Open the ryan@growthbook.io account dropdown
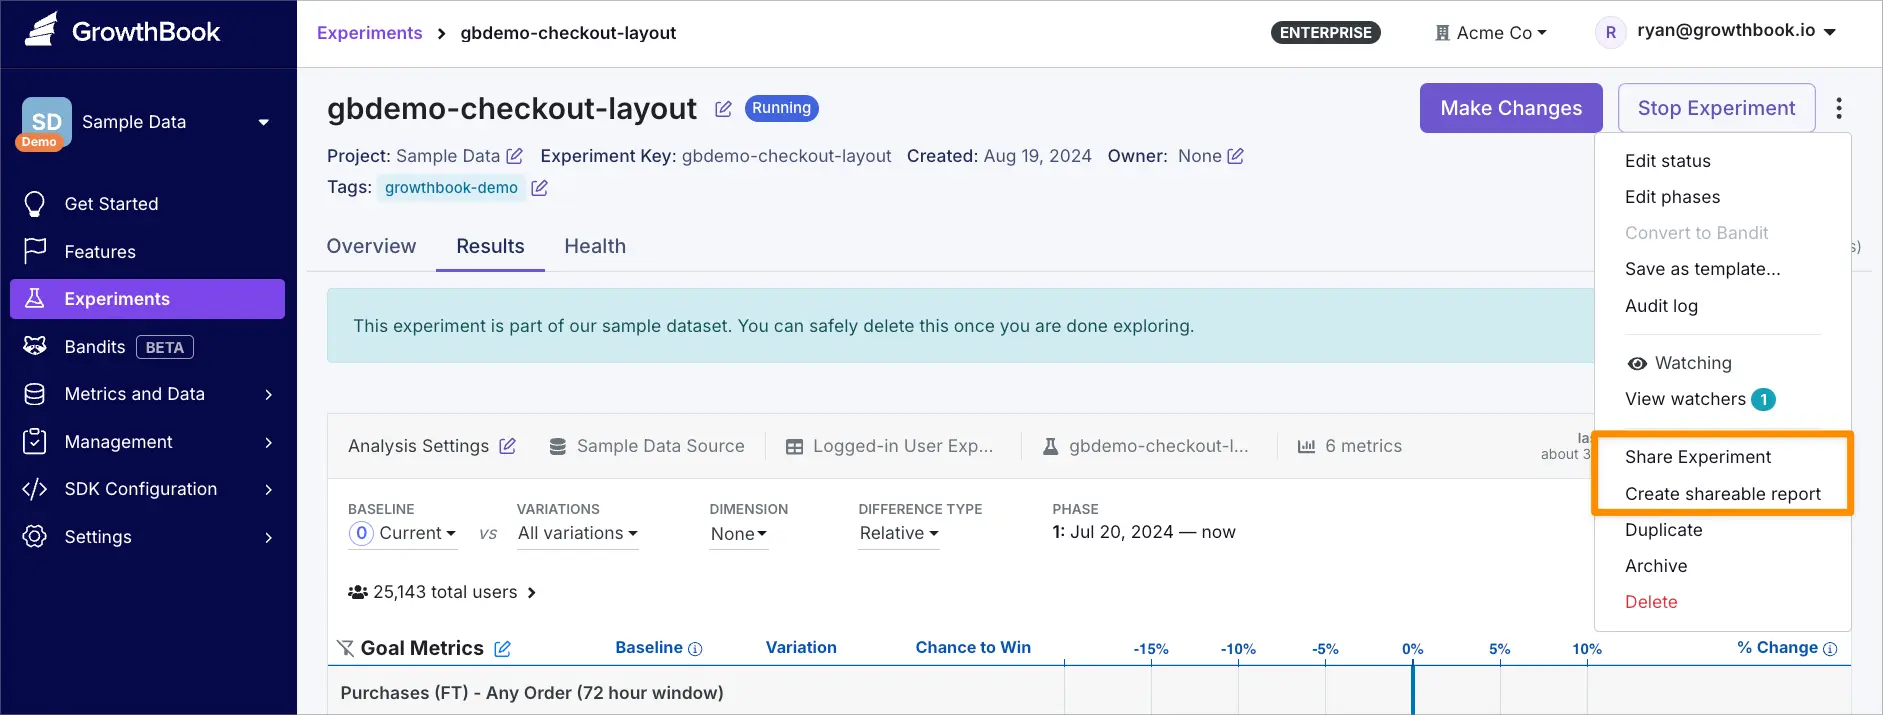The image size is (1883, 715). pyautogui.click(x=1737, y=31)
